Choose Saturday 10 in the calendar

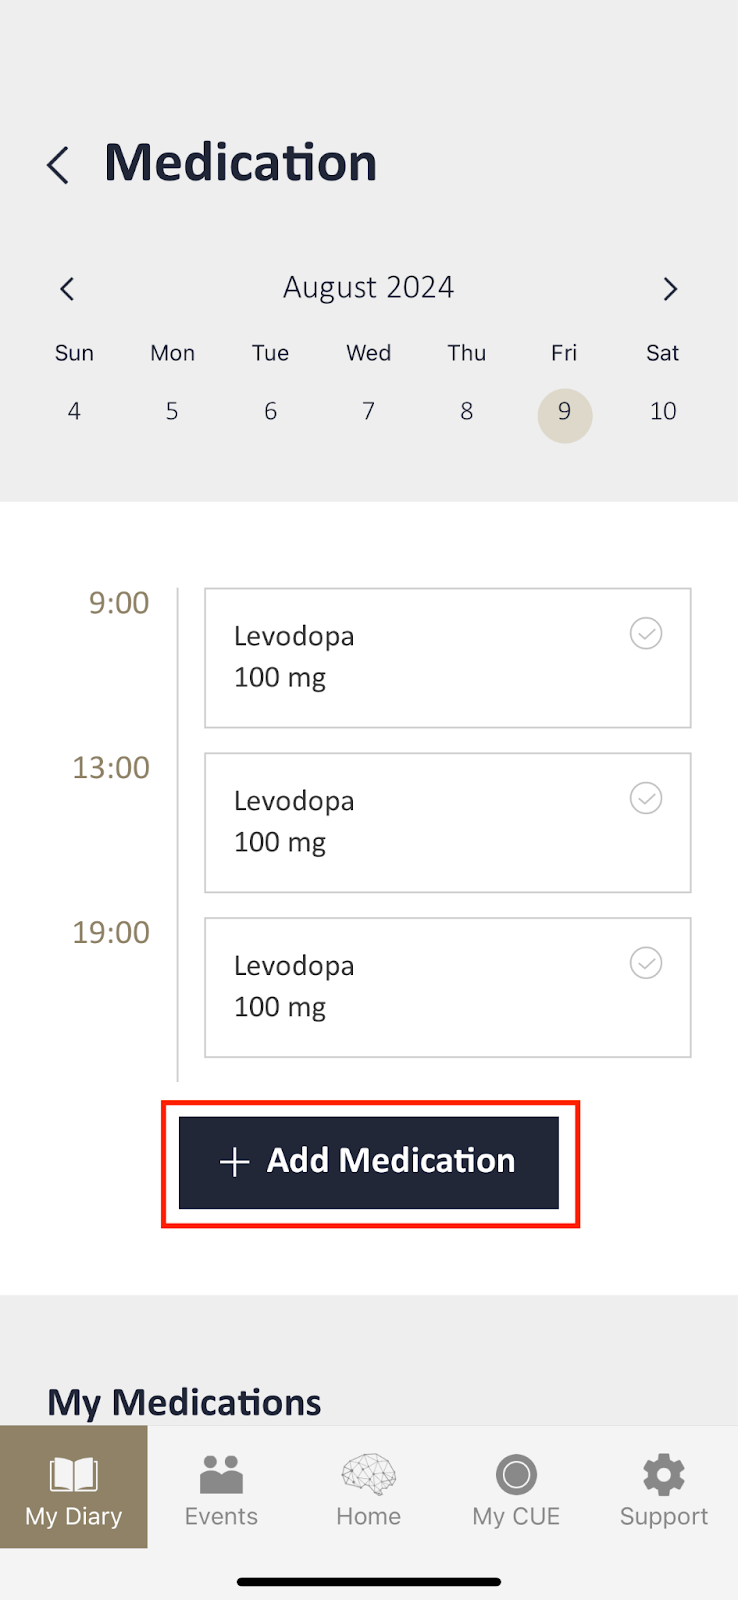pos(663,411)
